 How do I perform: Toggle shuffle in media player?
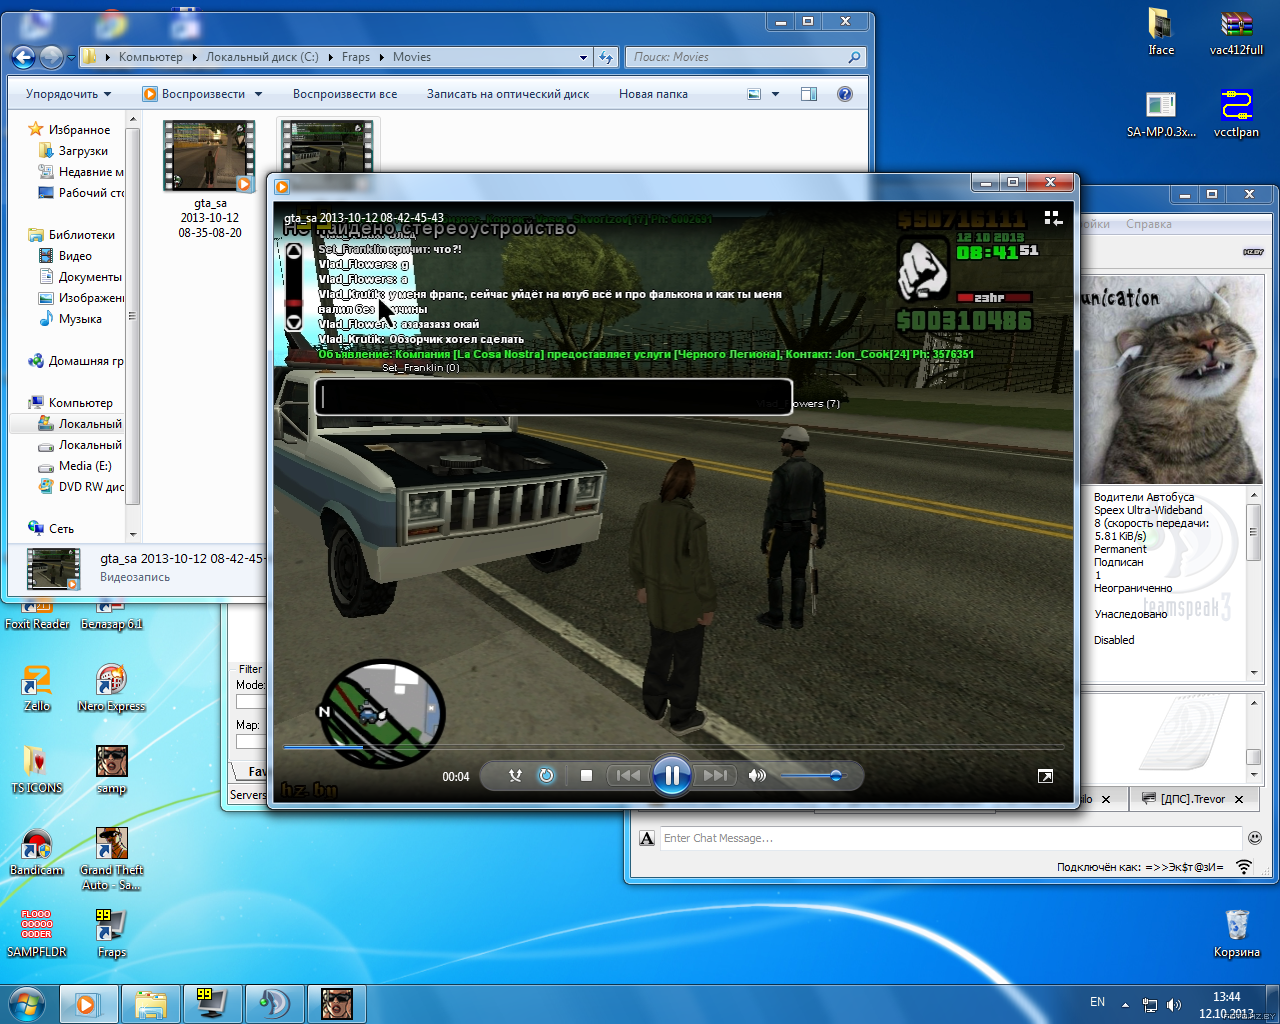[516, 775]
